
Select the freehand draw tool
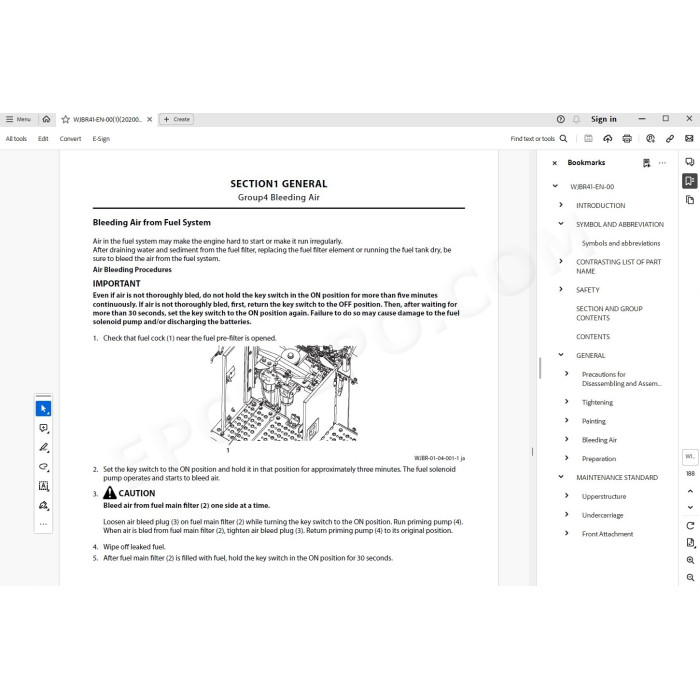point(43,467)
